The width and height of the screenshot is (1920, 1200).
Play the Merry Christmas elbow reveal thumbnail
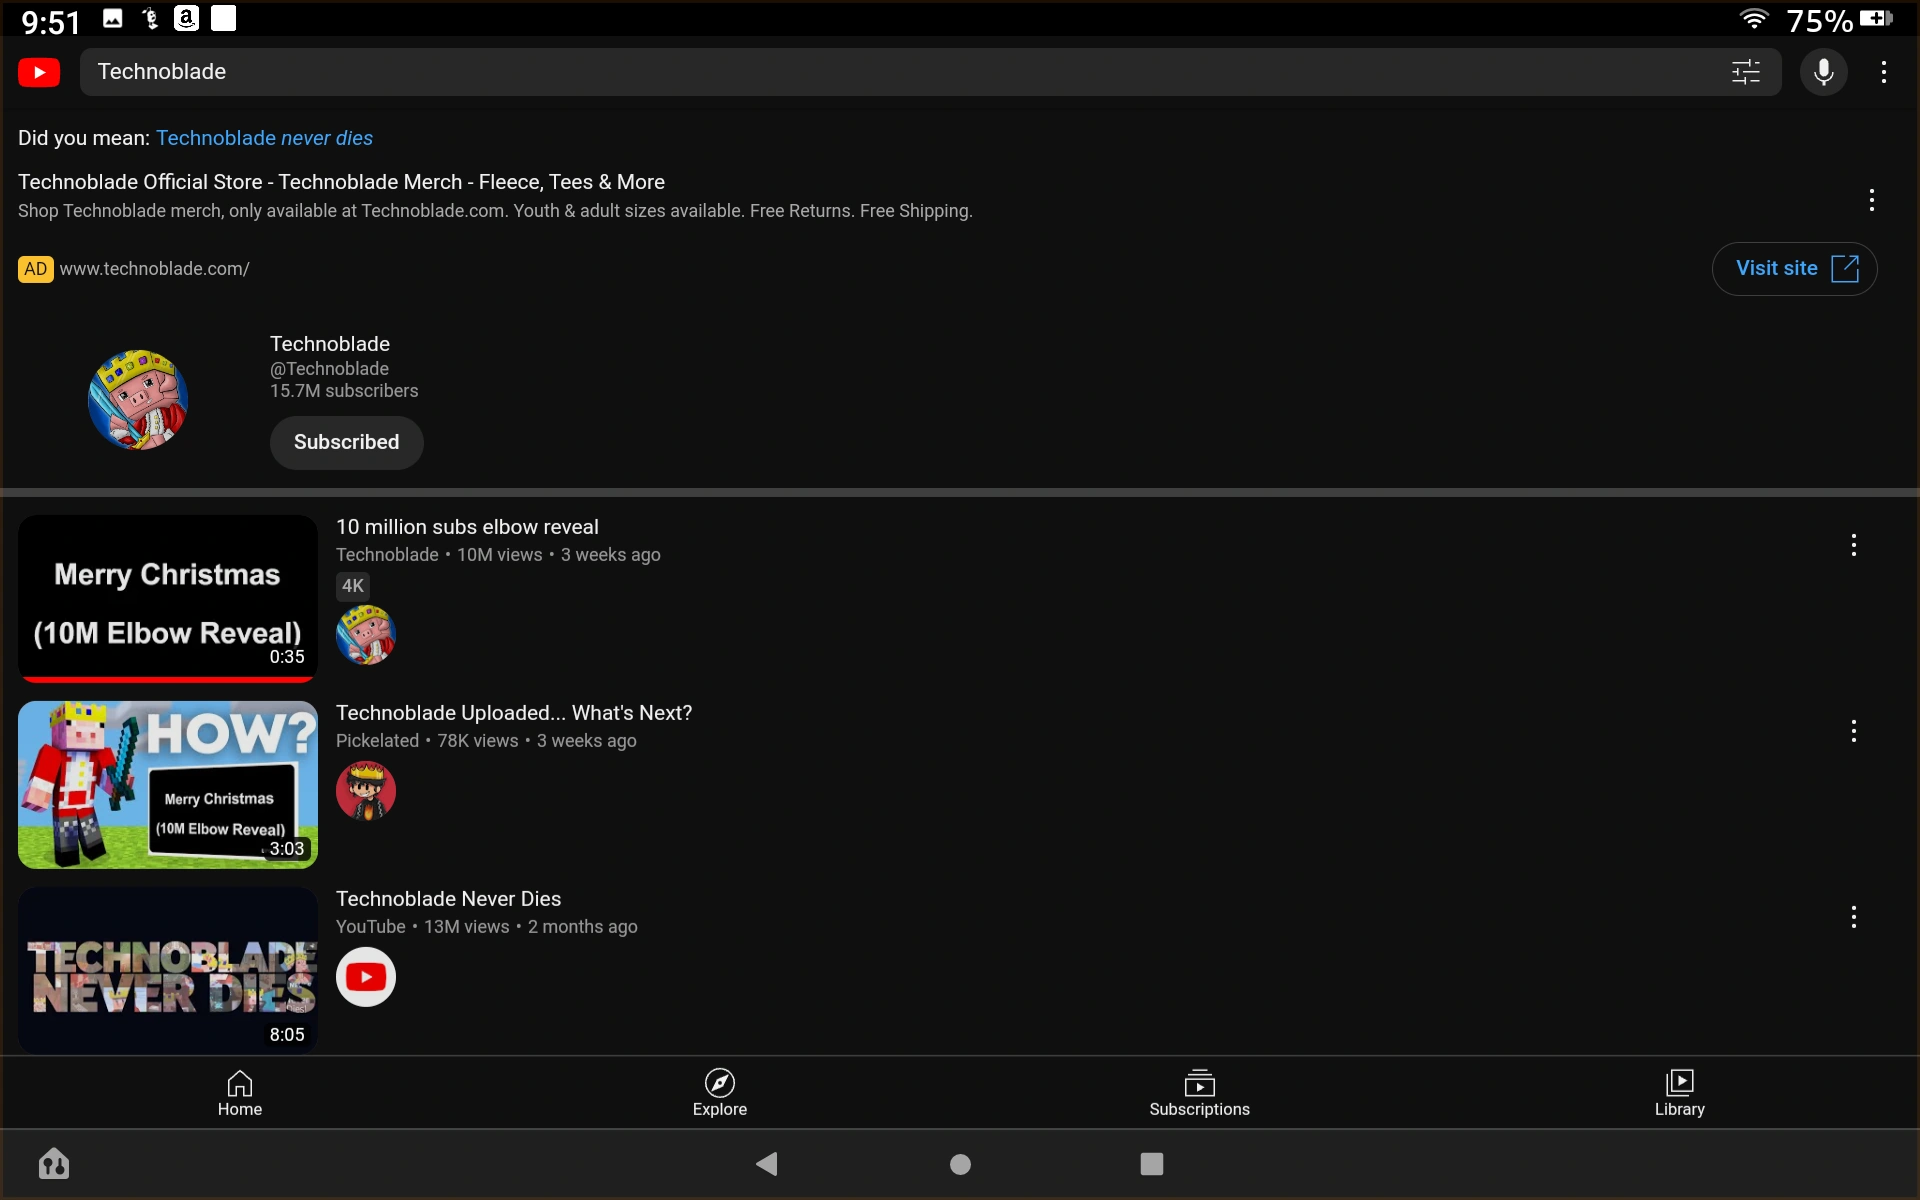pos(168,598)
